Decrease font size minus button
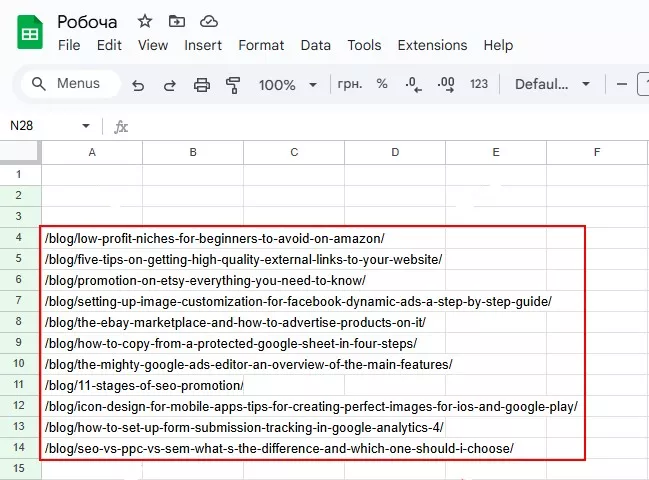This screenshot has height=480, width=649. (x=621, y=84)
